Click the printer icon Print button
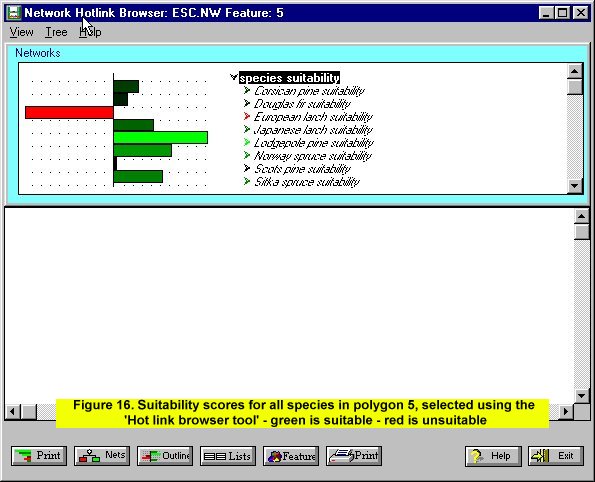595x482 pixels. pos(354,456)
